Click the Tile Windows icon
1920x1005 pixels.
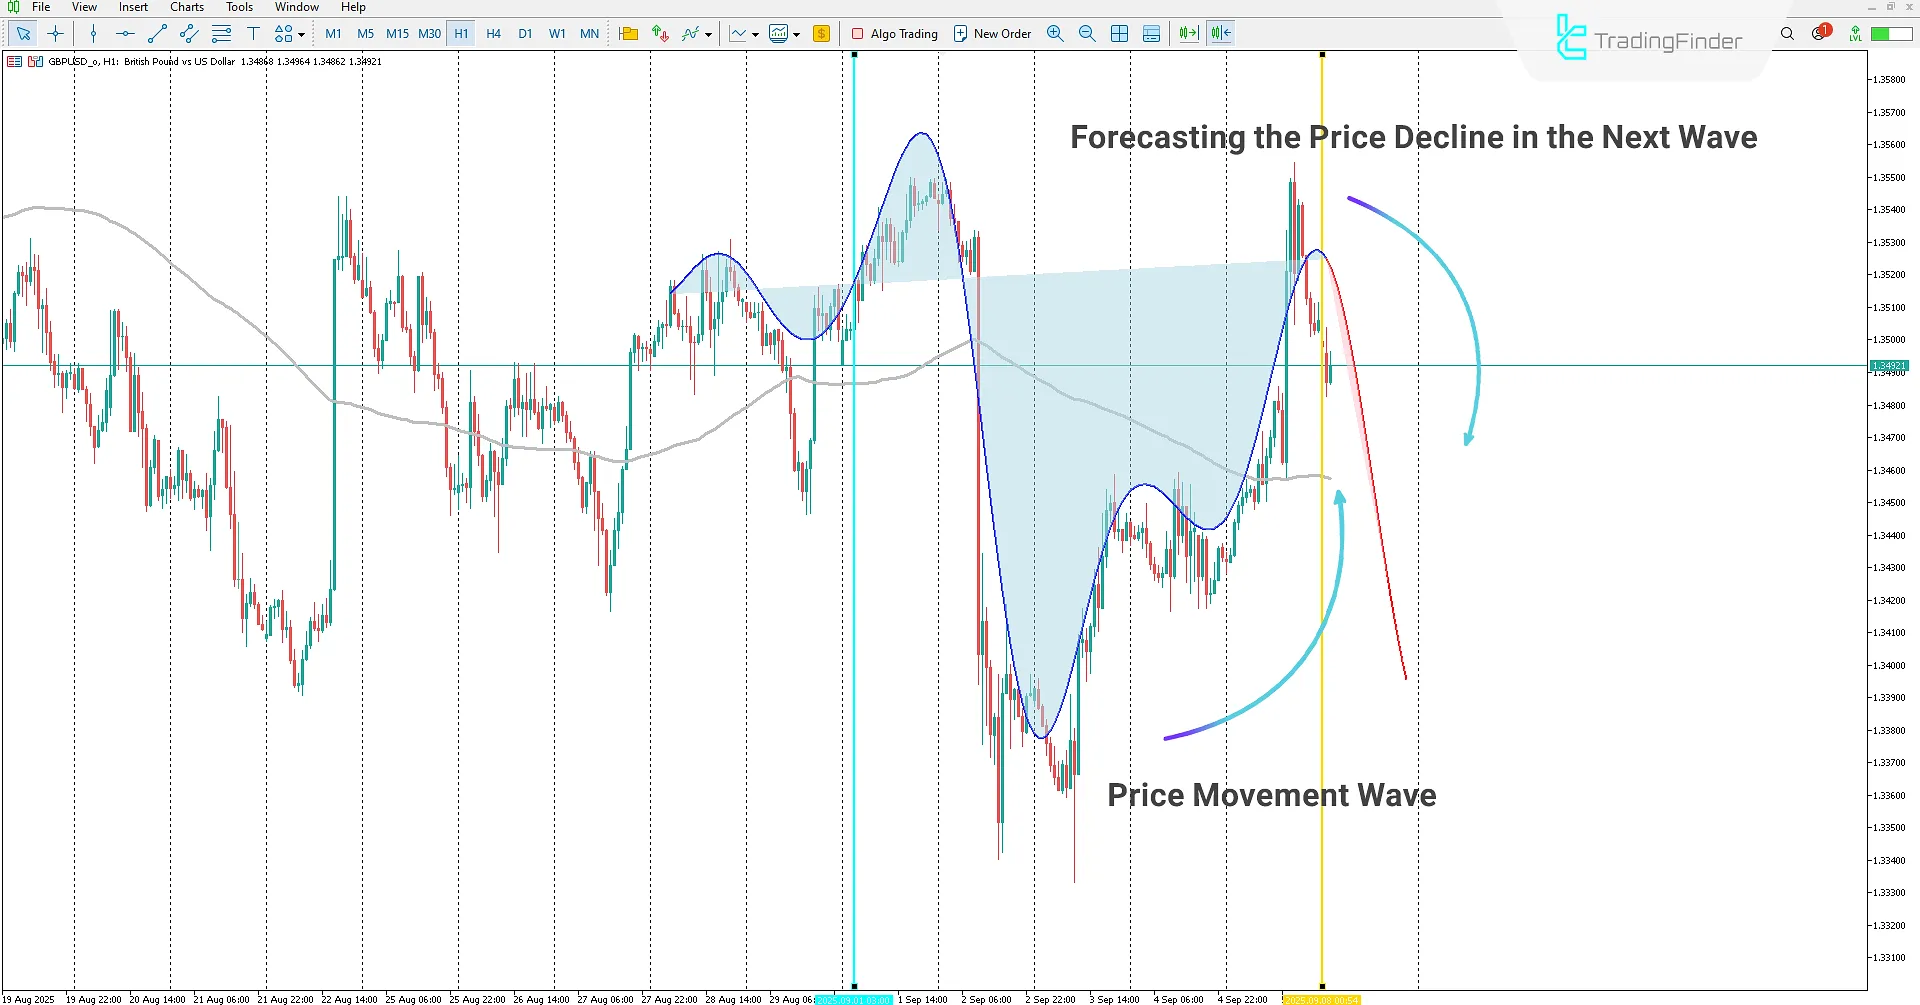(x=1119, y=33)
